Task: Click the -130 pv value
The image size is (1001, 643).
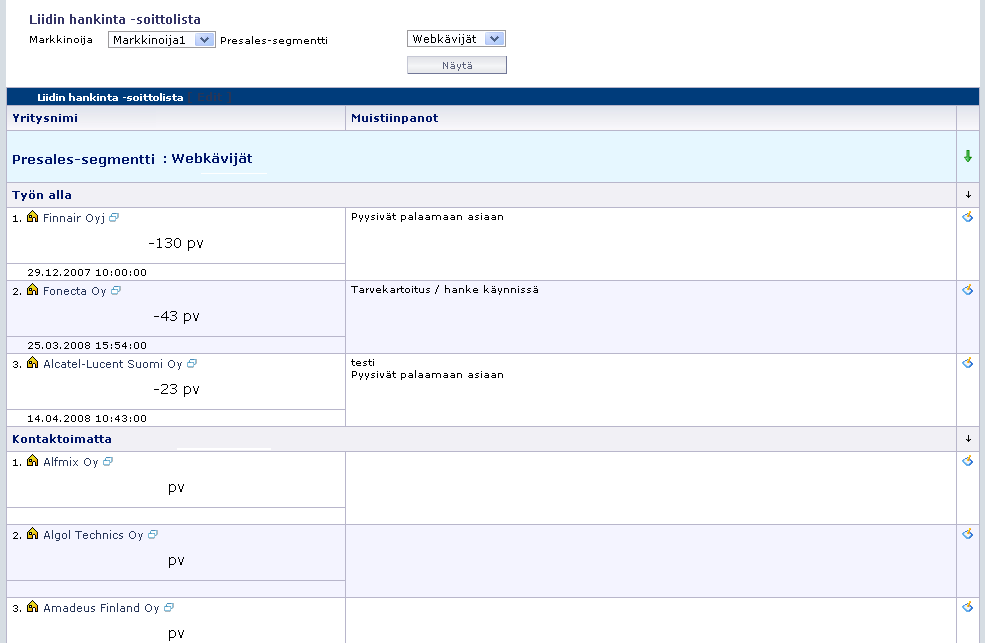Action: click(176, 243)
